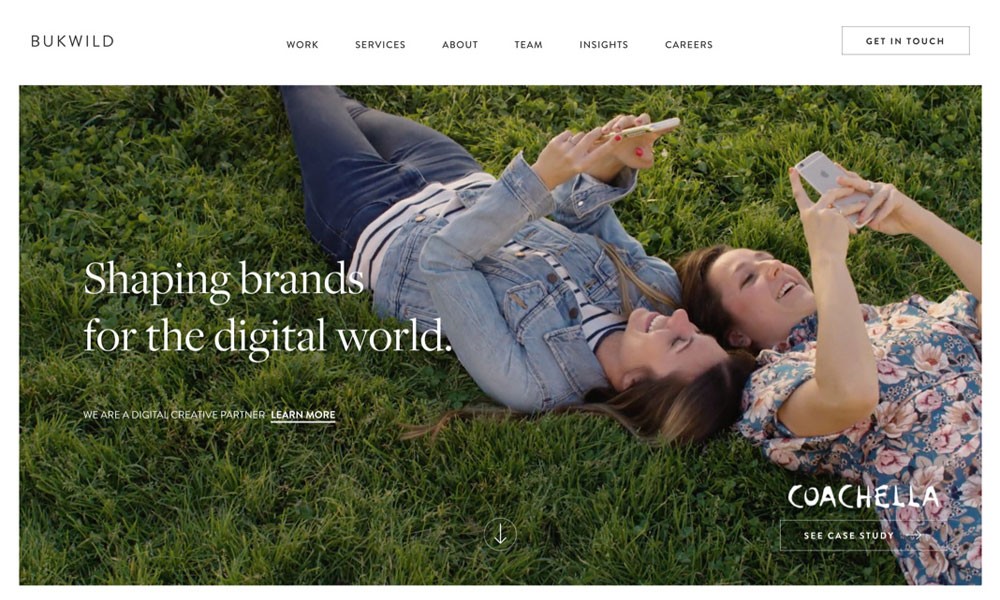Viewport: 1000px width, 600px height.
Task: Click the circled down-arrow scroll icon
Action: [x=500, y=534]
